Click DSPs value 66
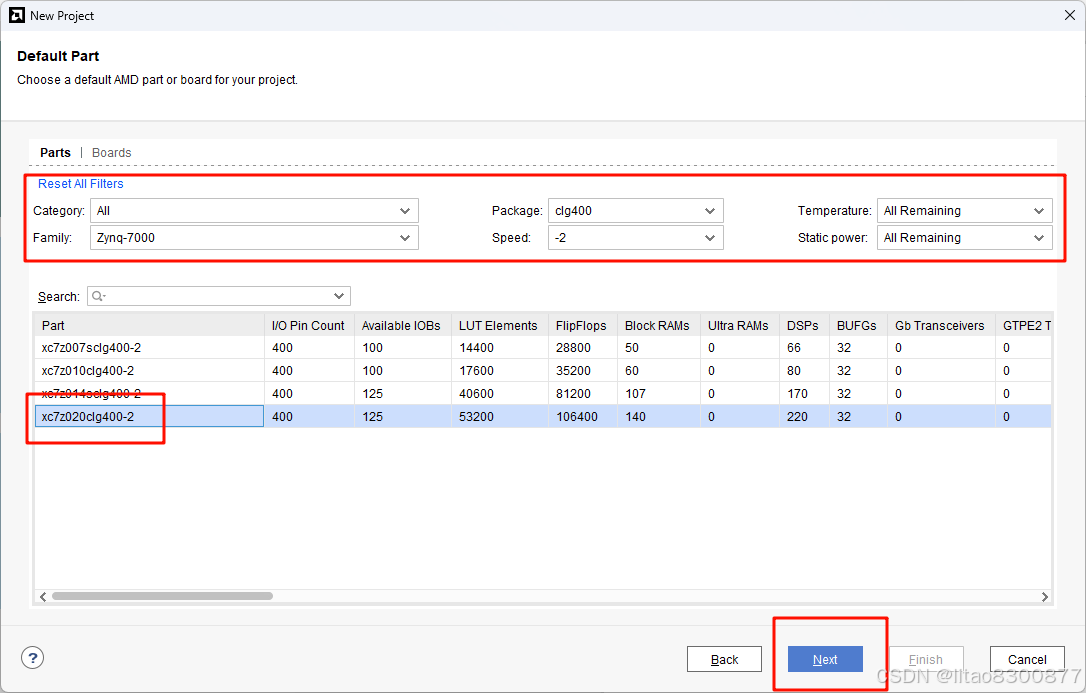The image size is (1086, 693). tap(794, 348)
